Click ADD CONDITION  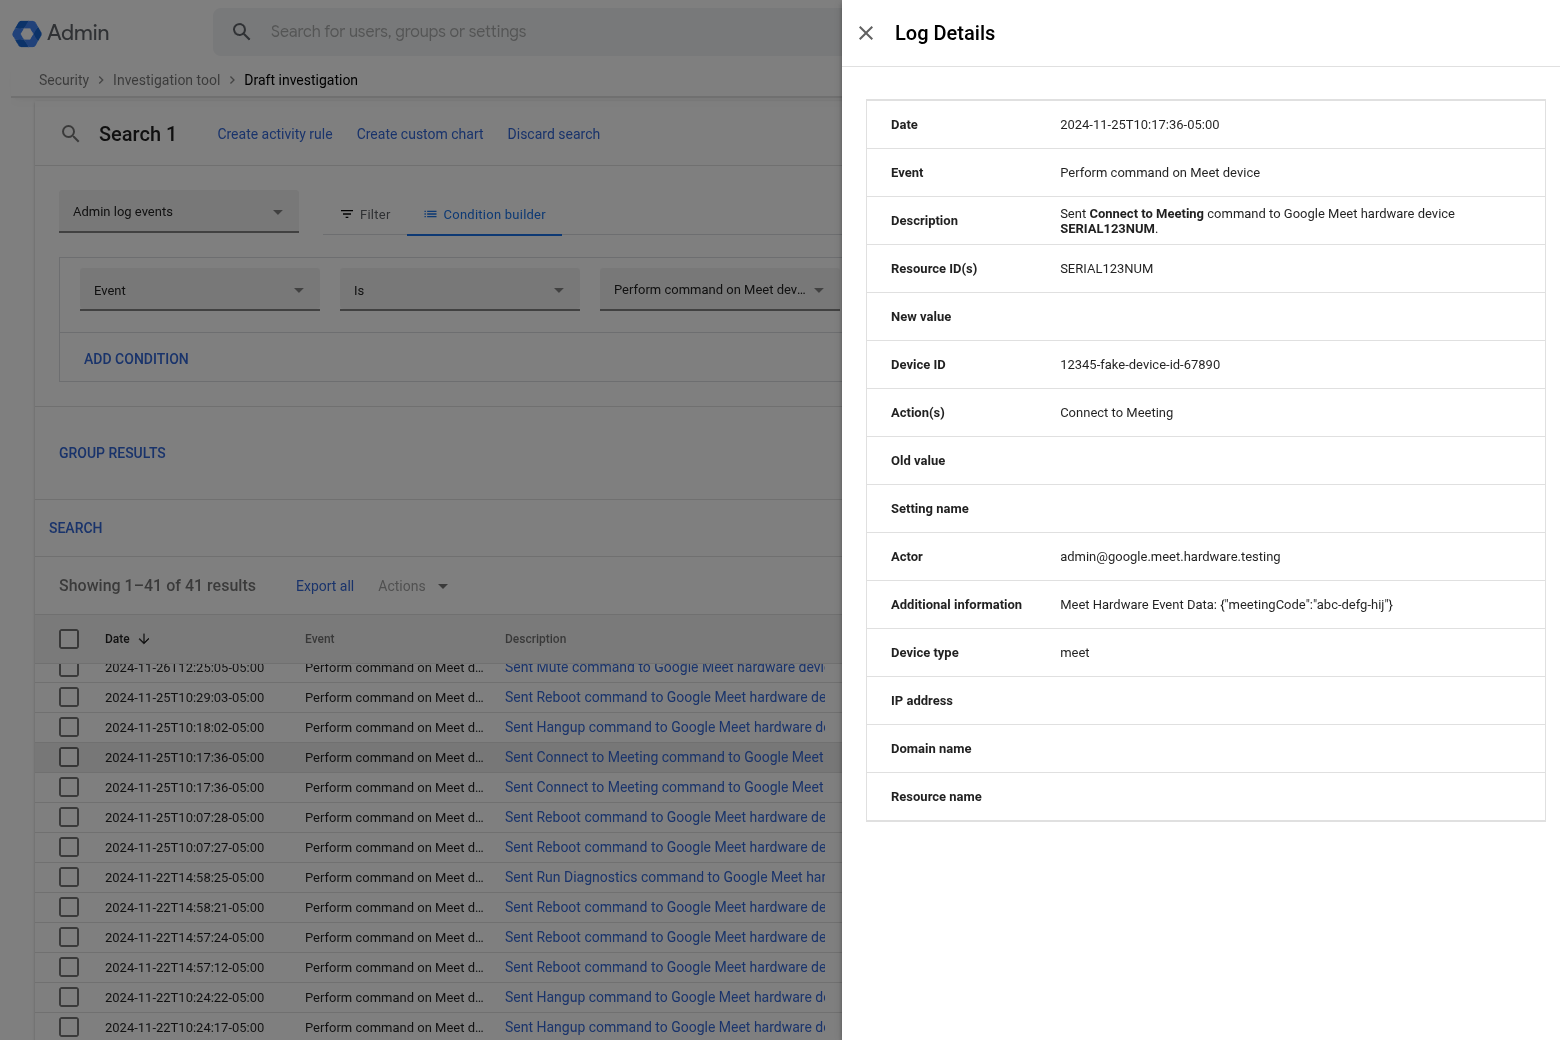tap(136, 359)
